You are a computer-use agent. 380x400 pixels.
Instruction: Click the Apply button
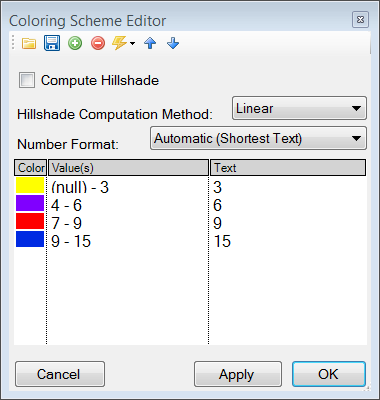point(238,374)
